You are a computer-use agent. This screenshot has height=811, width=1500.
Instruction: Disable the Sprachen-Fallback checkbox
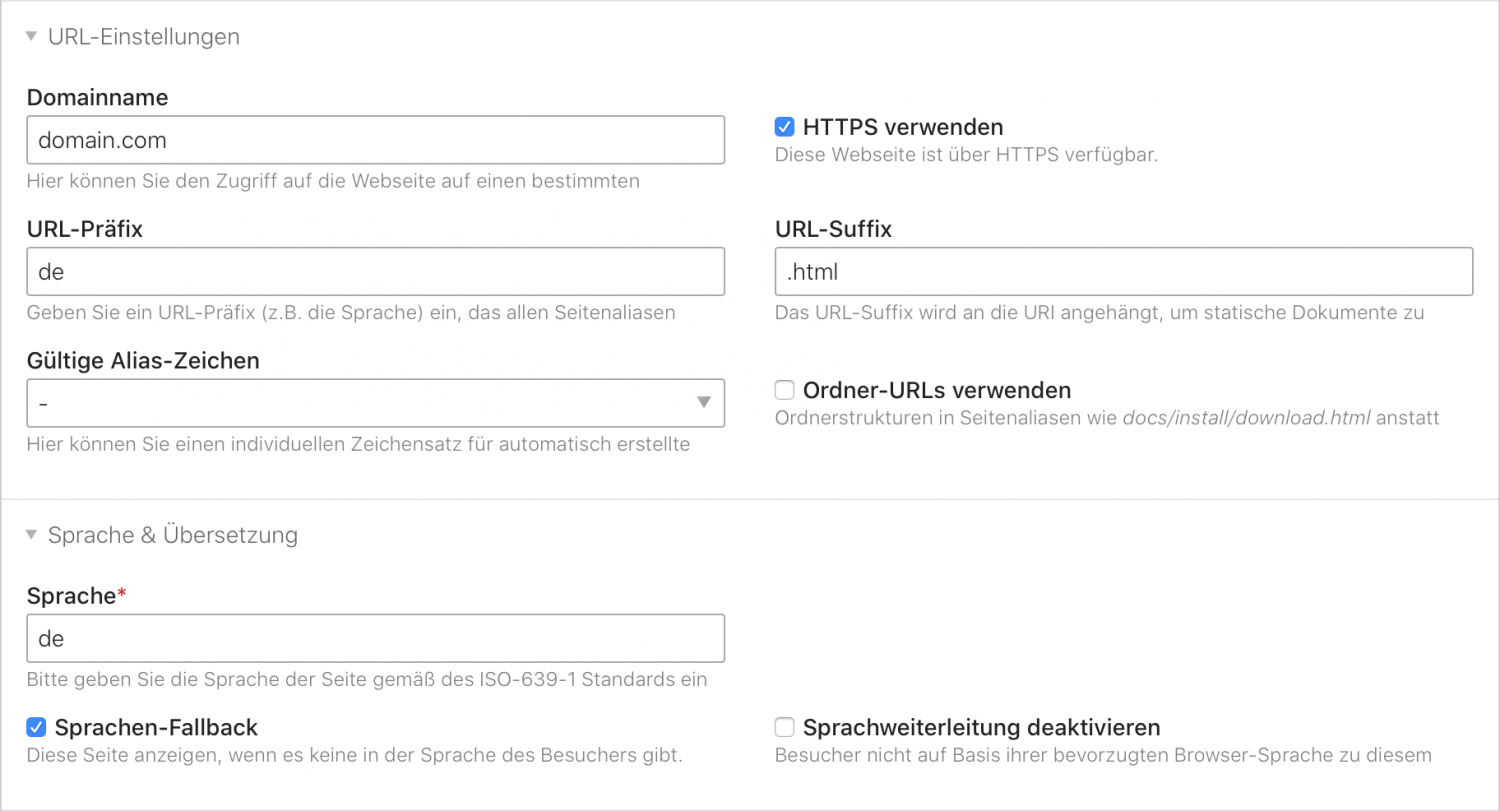point(36,727)
